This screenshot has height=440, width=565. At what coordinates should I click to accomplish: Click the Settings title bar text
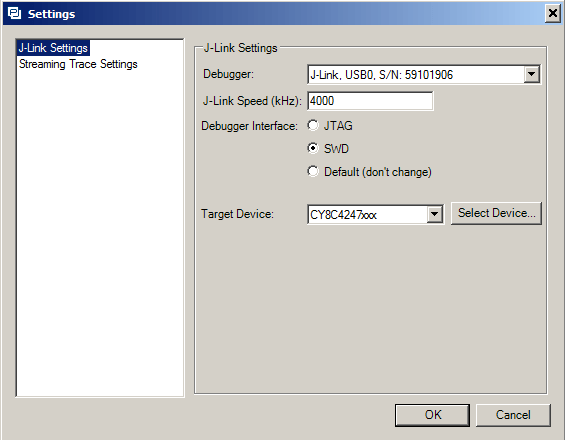[52, 14]
